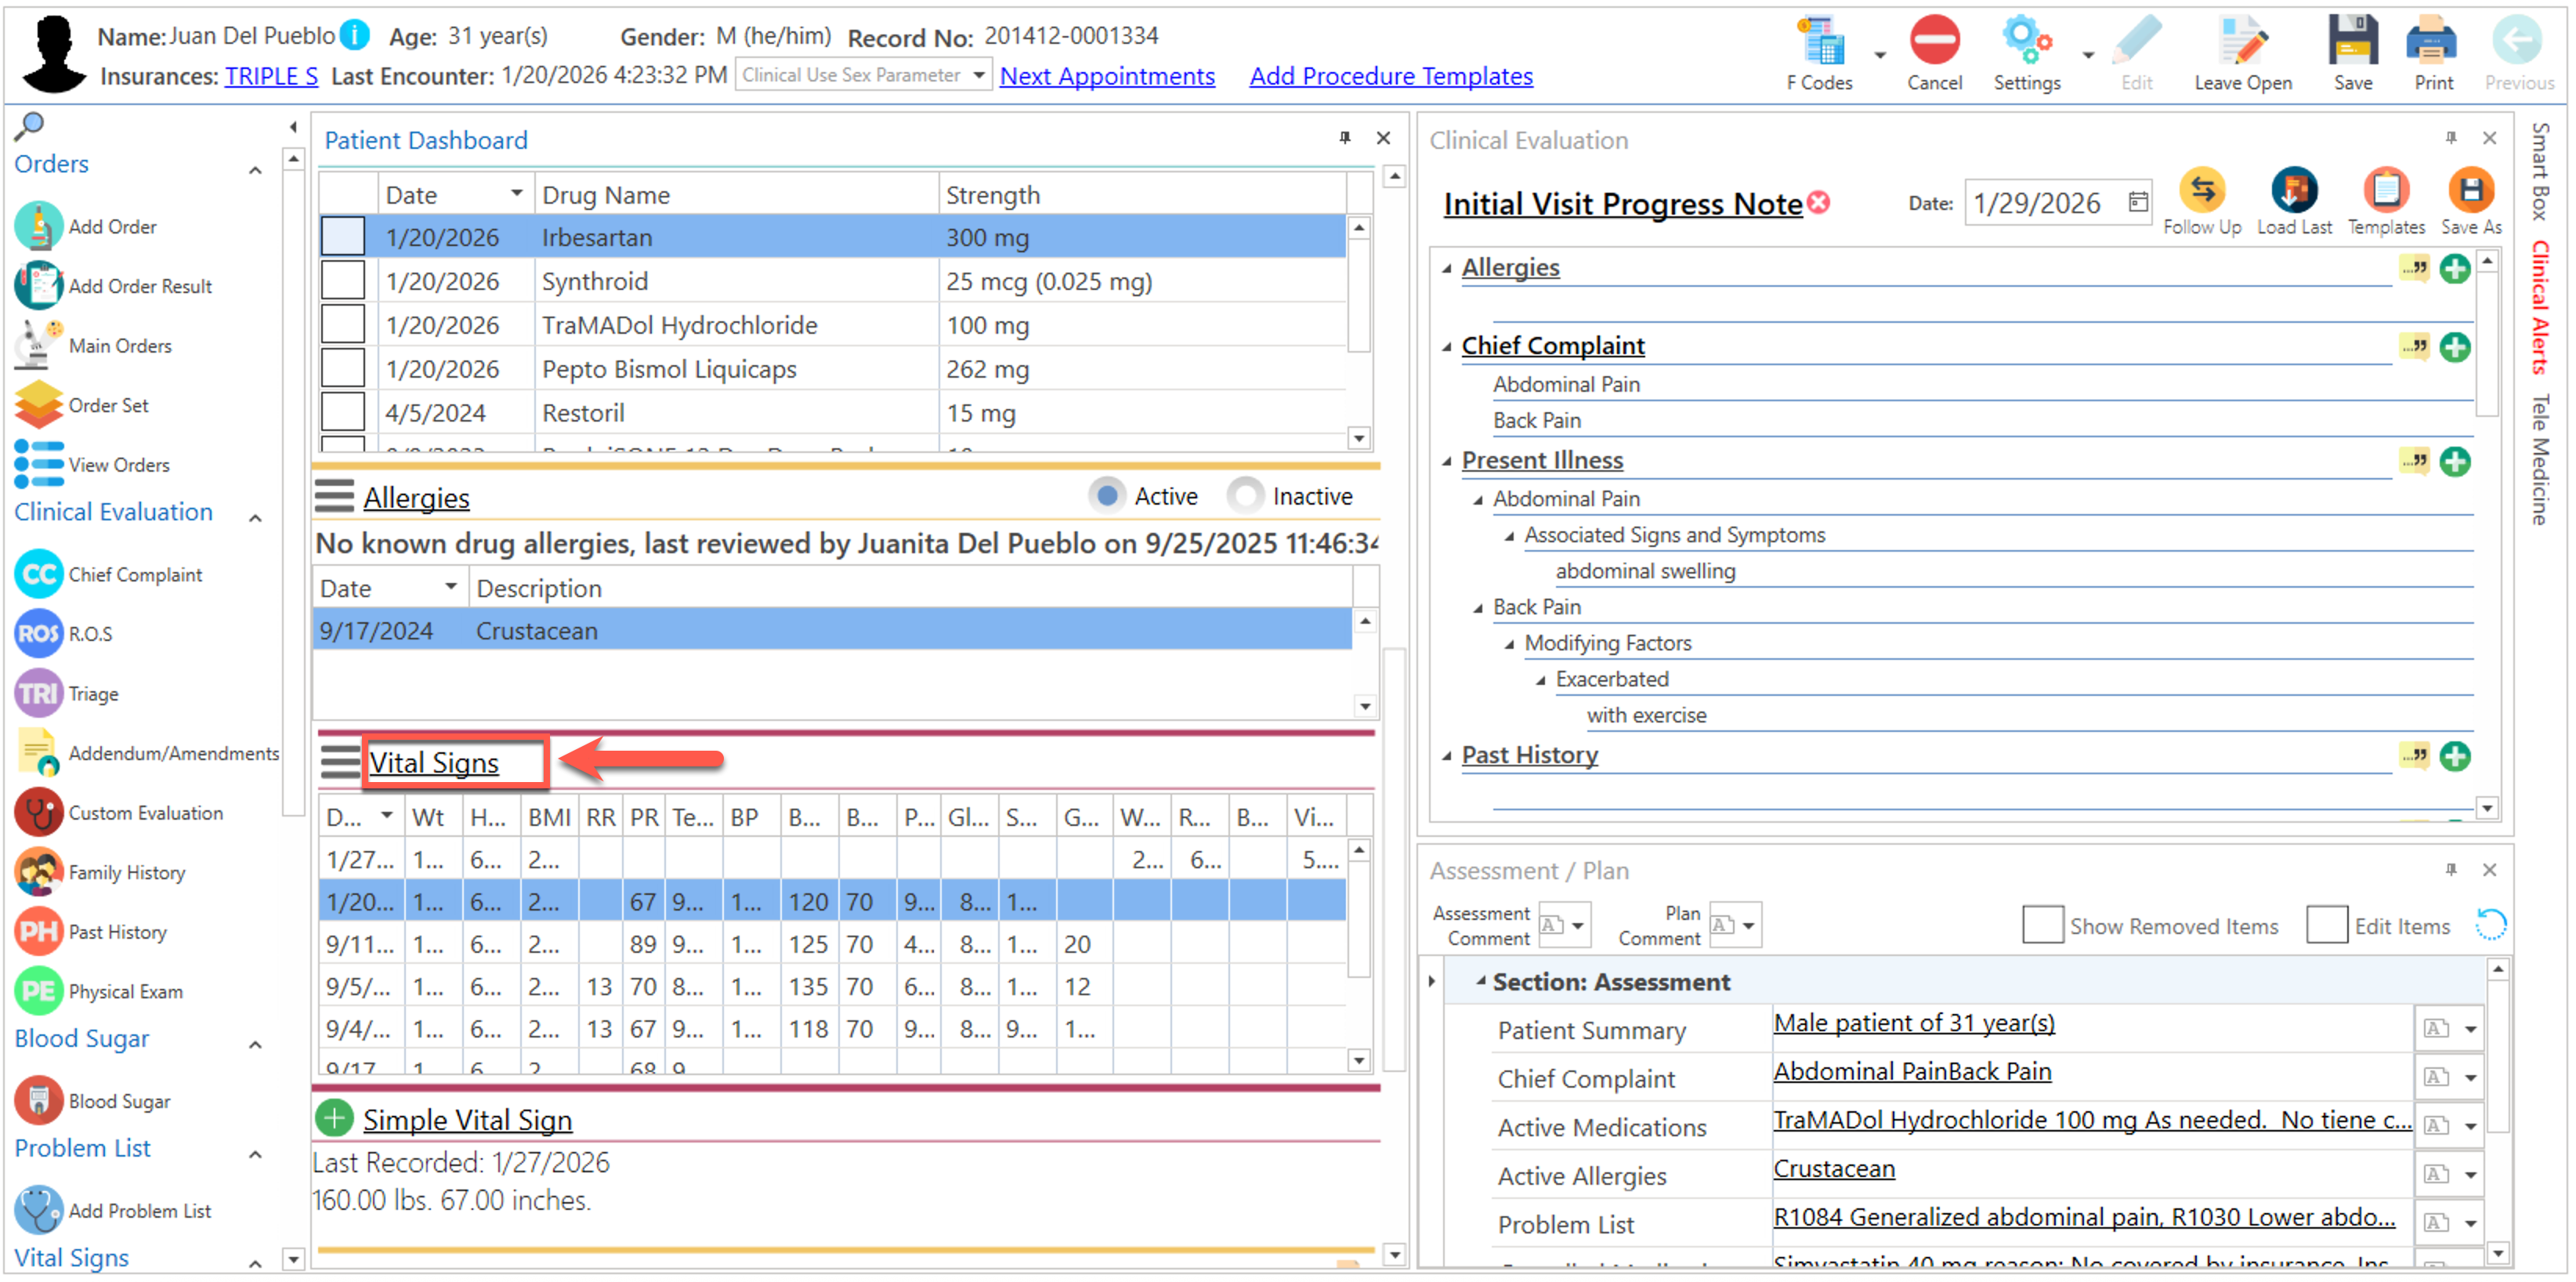The height and width of the screenshot is (1282, 2576).
Task: Click green plus next to Chief Complaint
Action: click(x=2454, y=347)
